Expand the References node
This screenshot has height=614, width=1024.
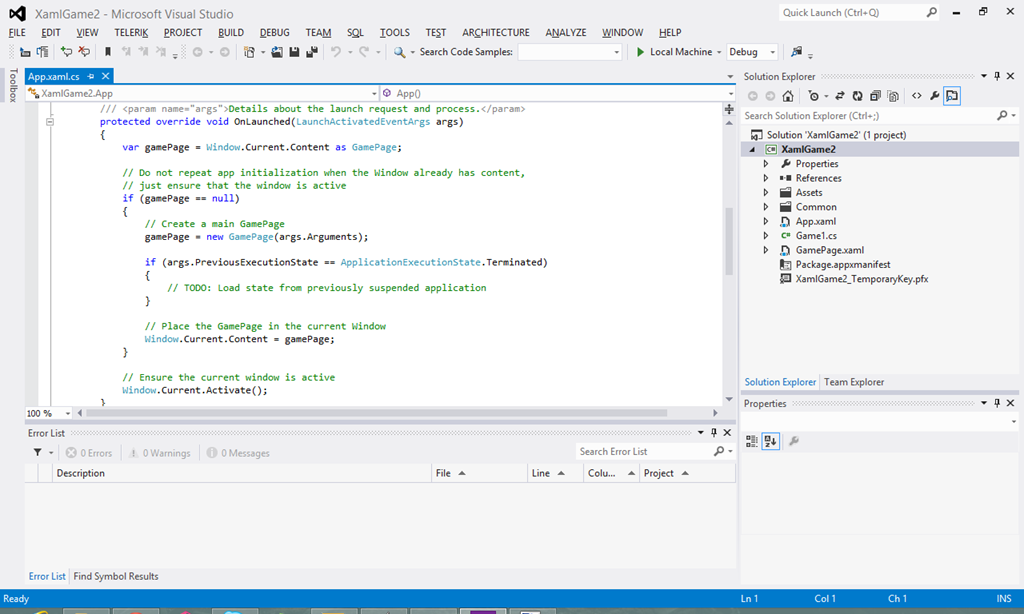[766, 178]
